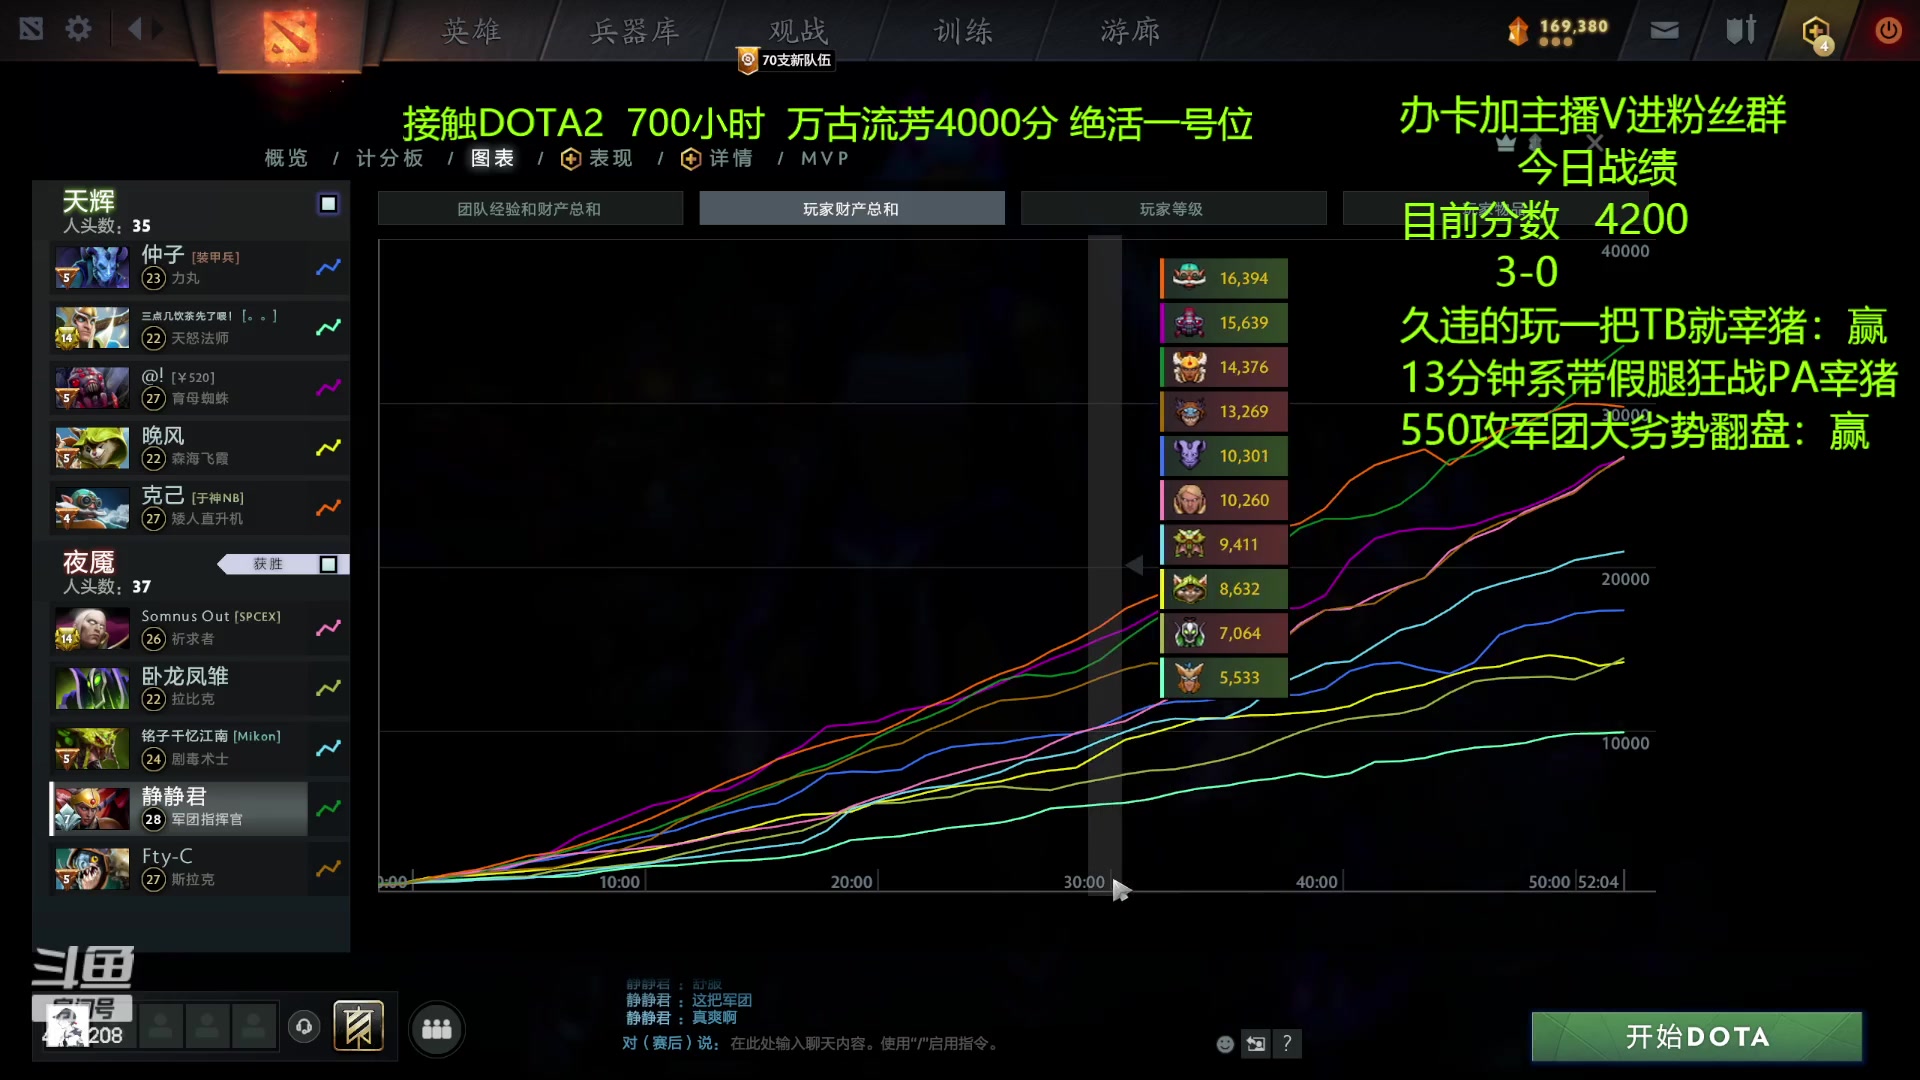Toggle 静静君 graph line visibility

(x=328, y=808)
